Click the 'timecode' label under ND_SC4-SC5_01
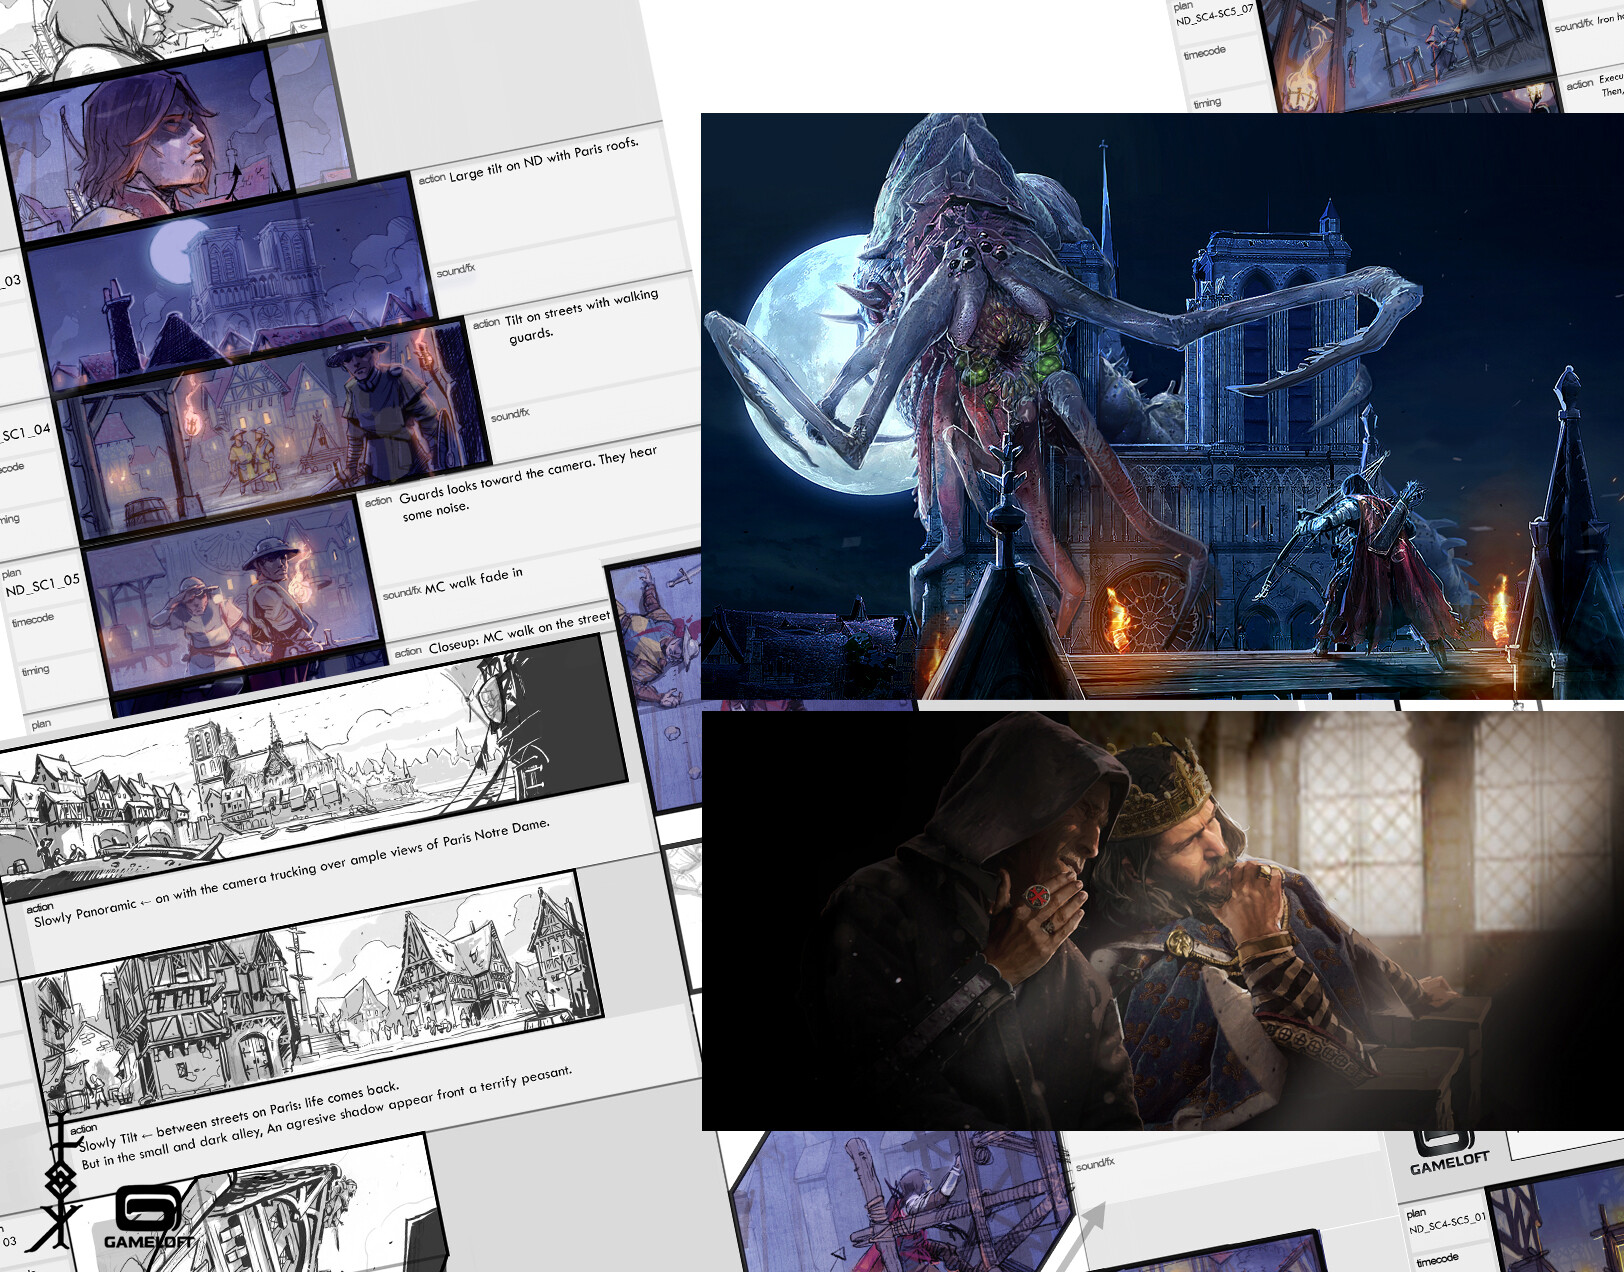Image resolution: width=1624 pixels, height=1272 pixels. tap(1438, 1259)
